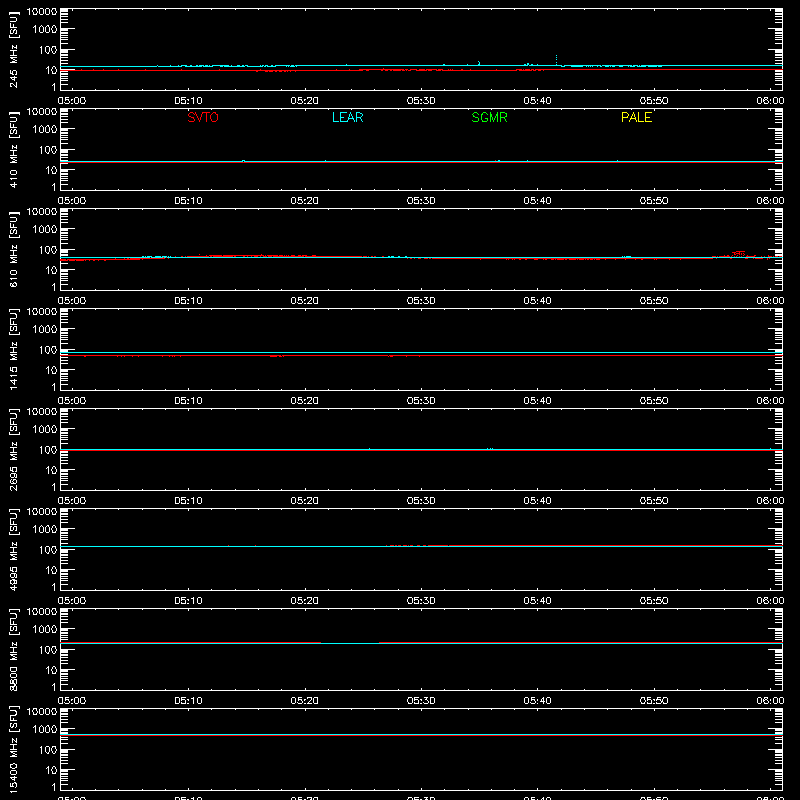This screenshot has height=800, width=800.
Task: Click the 1000 y-axis label of 2695 MHz plot
Action: [x=45, y=430]
